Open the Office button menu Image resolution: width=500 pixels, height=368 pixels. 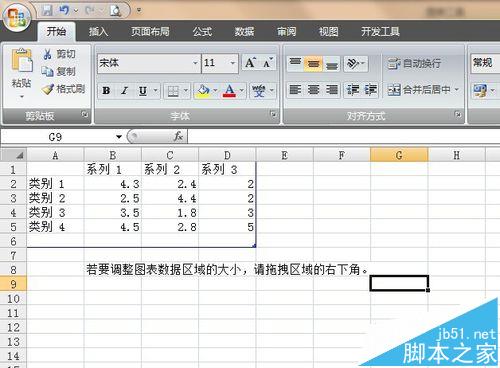coord(17,17)
